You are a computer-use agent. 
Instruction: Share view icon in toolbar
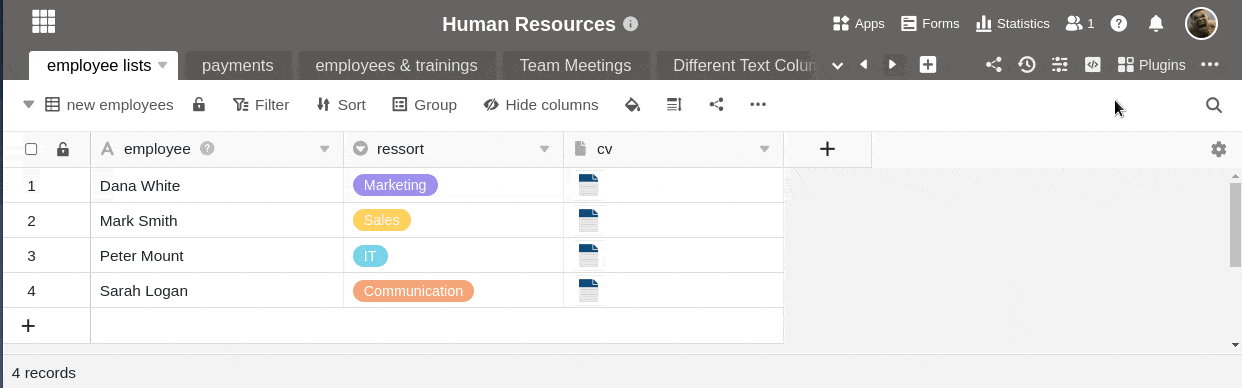[716, 104]
